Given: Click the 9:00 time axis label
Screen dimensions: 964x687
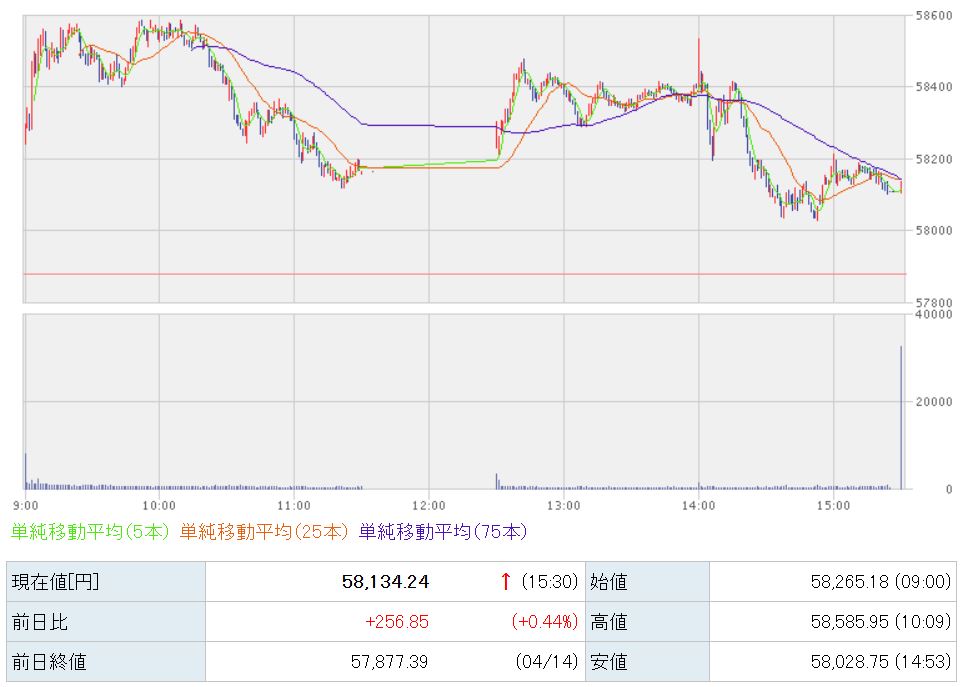Looking at the screenshot, I should click(25, 505).
